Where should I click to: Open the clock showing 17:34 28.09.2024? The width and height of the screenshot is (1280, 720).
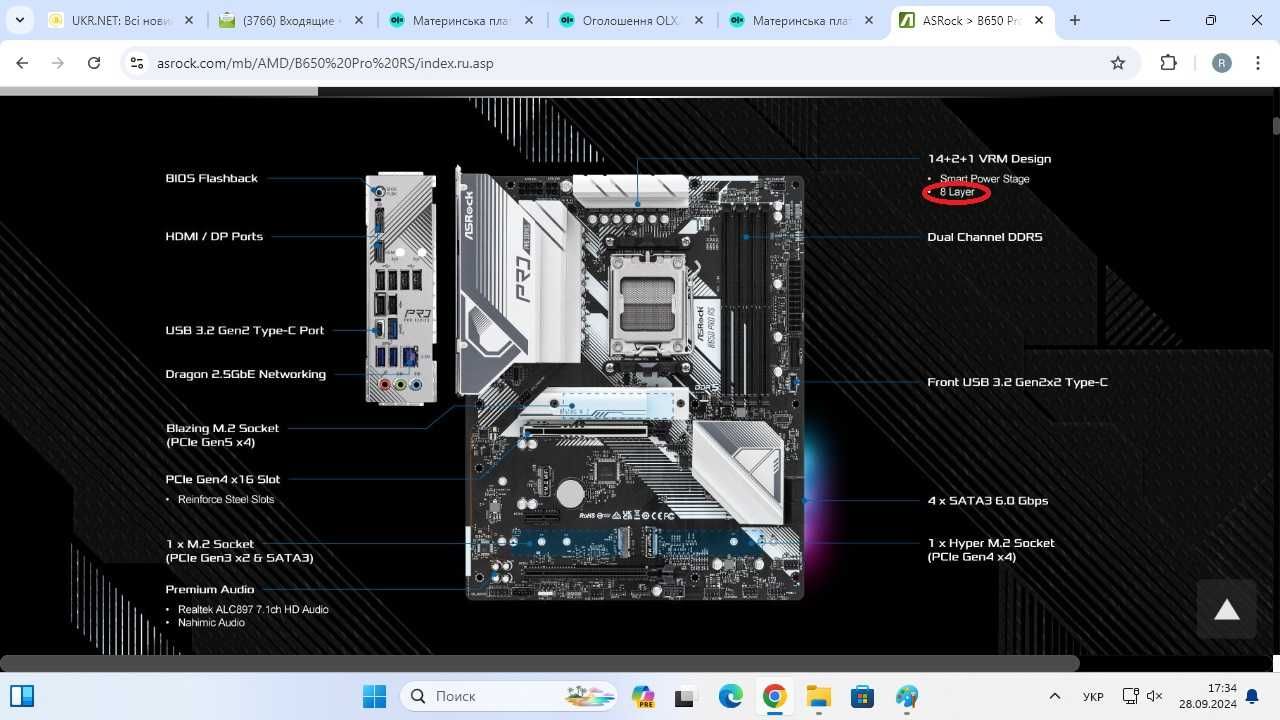click(x=1207, y=696)
